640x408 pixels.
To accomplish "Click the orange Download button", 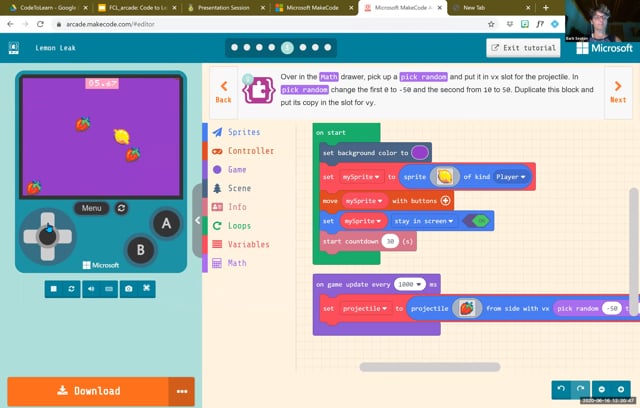I will 88,391.
